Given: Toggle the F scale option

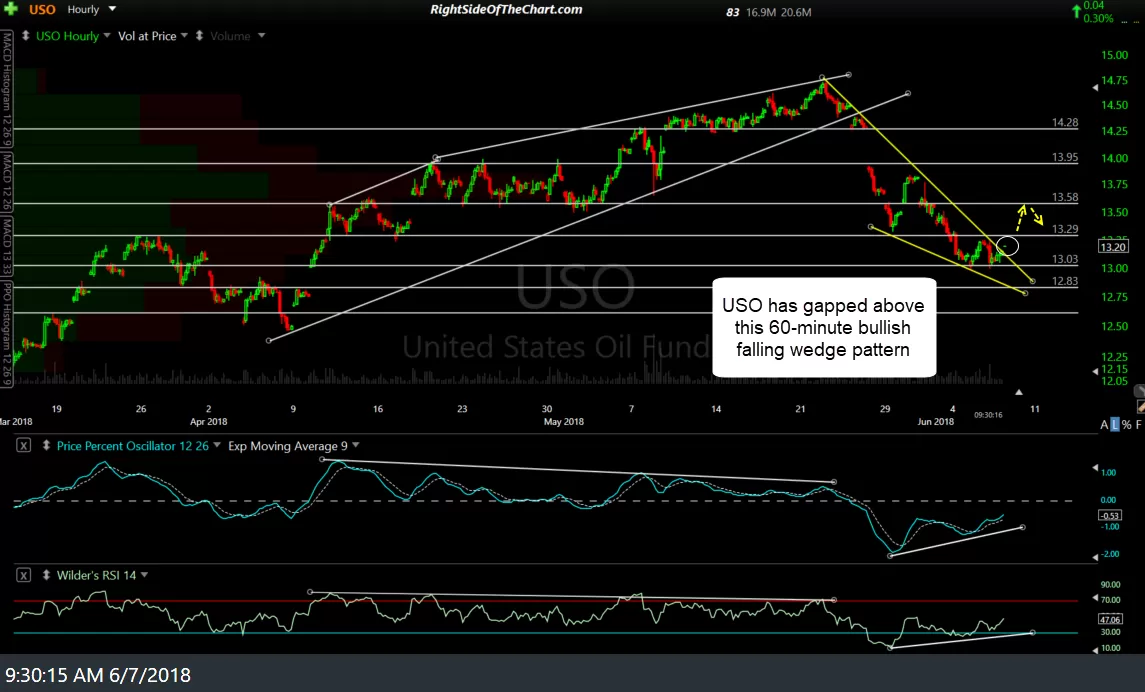Looking at the screenshot, I should [x=1138, y=424].
